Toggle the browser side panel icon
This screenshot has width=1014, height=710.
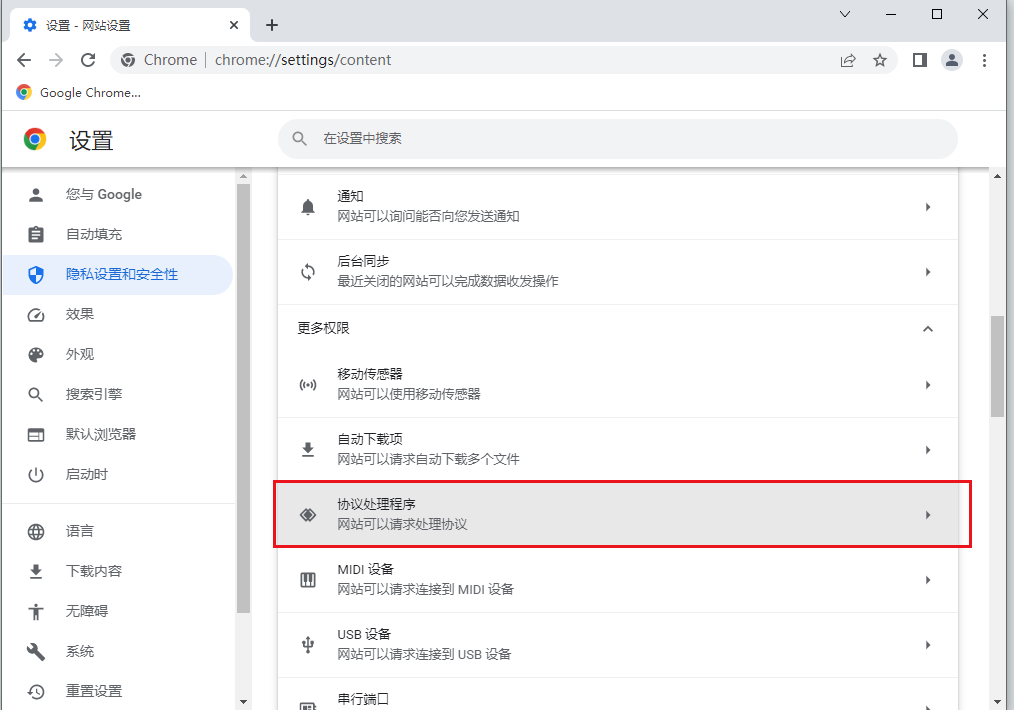pos(919,60)
